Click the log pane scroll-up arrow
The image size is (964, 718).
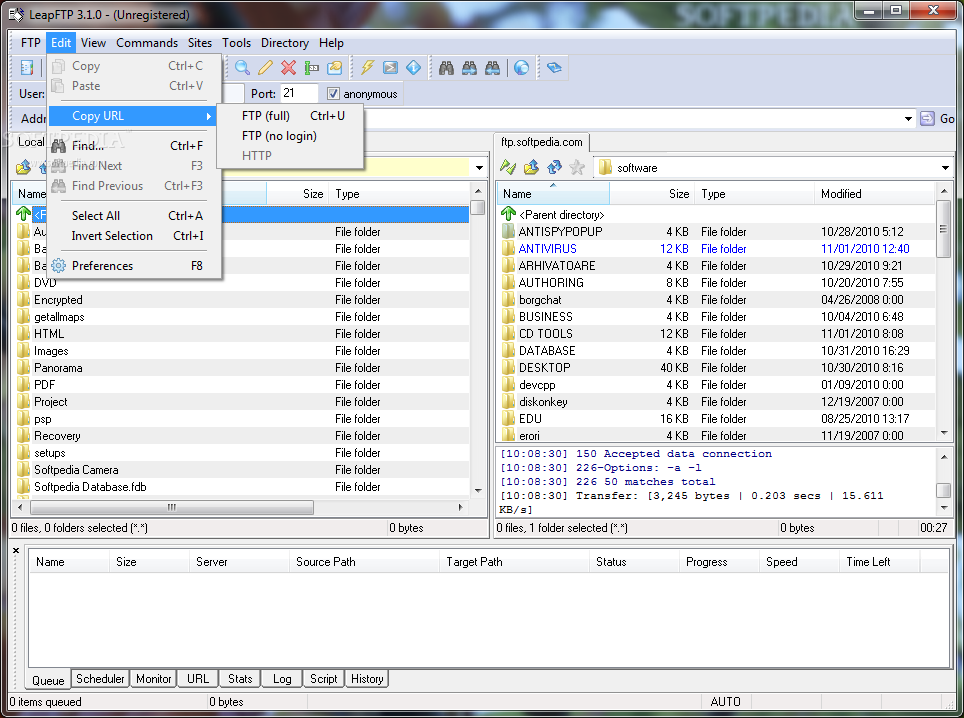(944, 457)
